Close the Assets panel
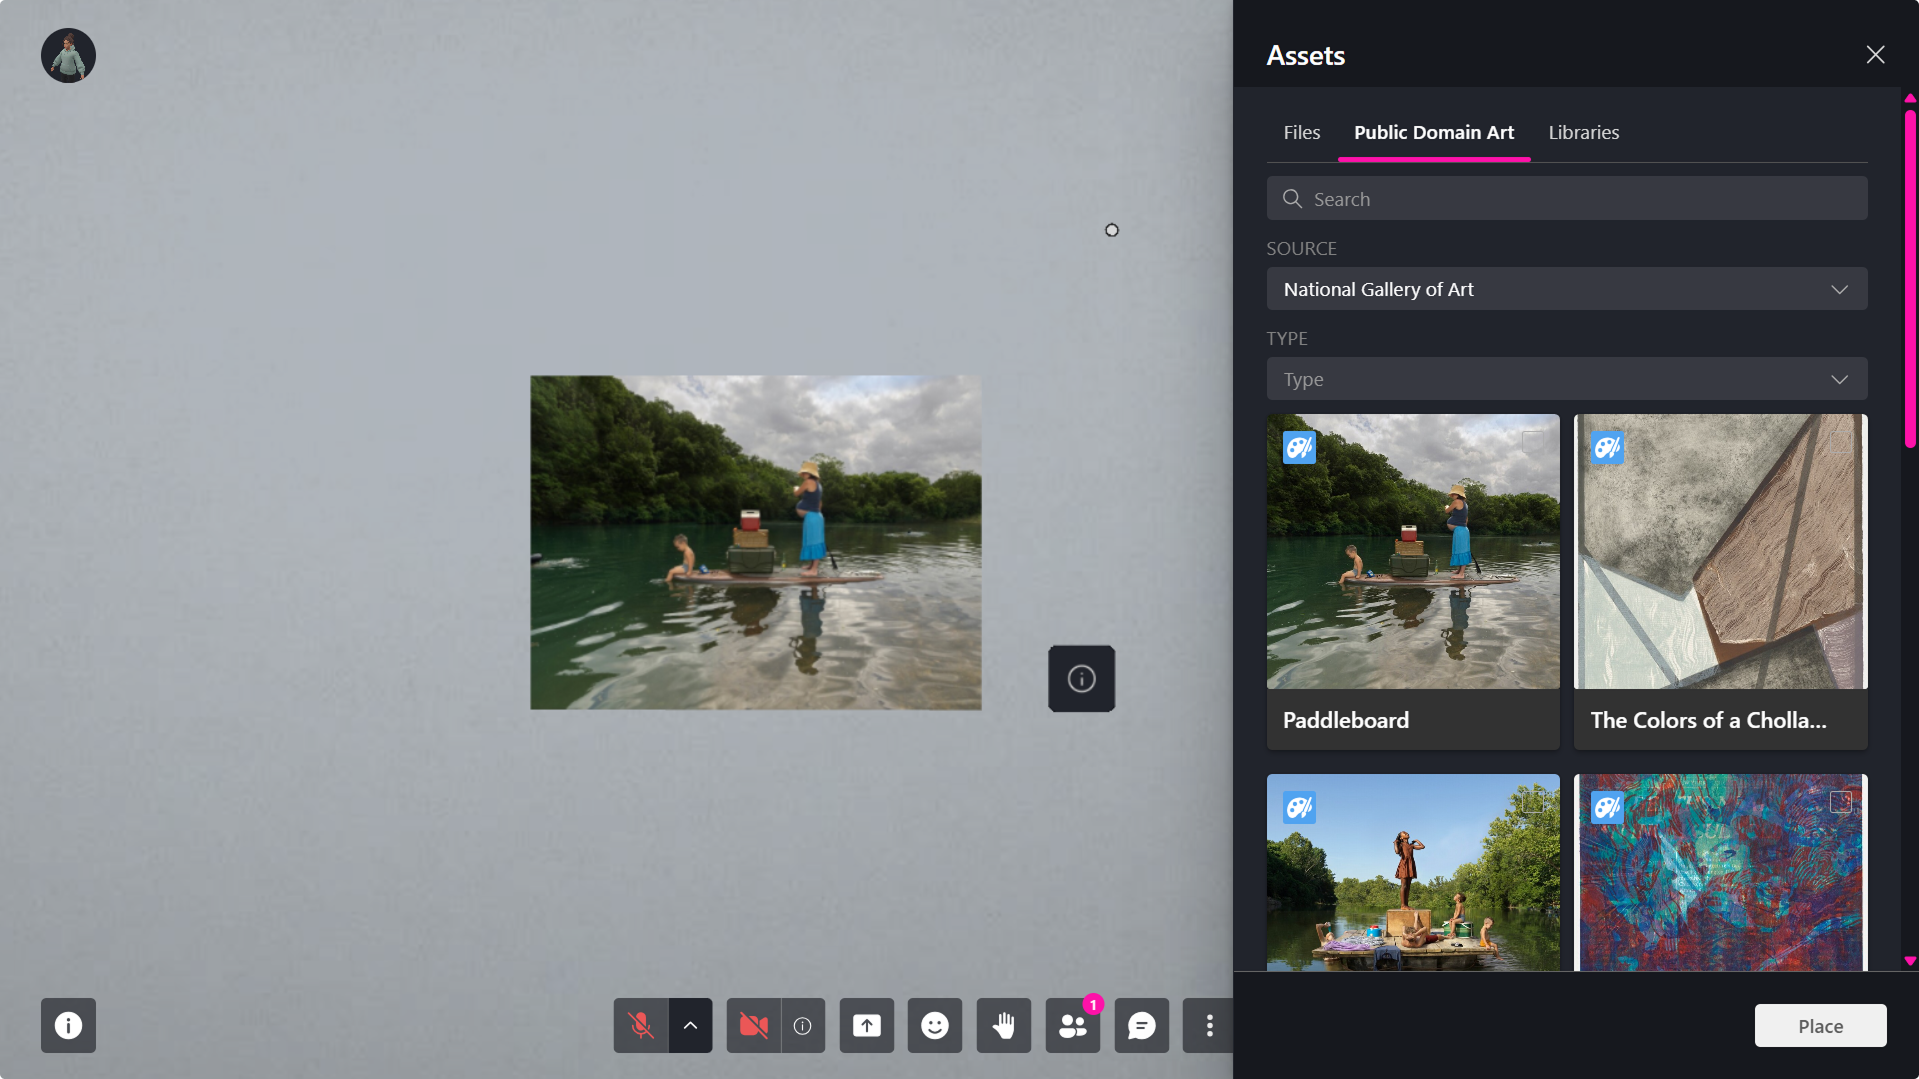Viewport: 1919px width, 1079px height. pos(1874,54)
